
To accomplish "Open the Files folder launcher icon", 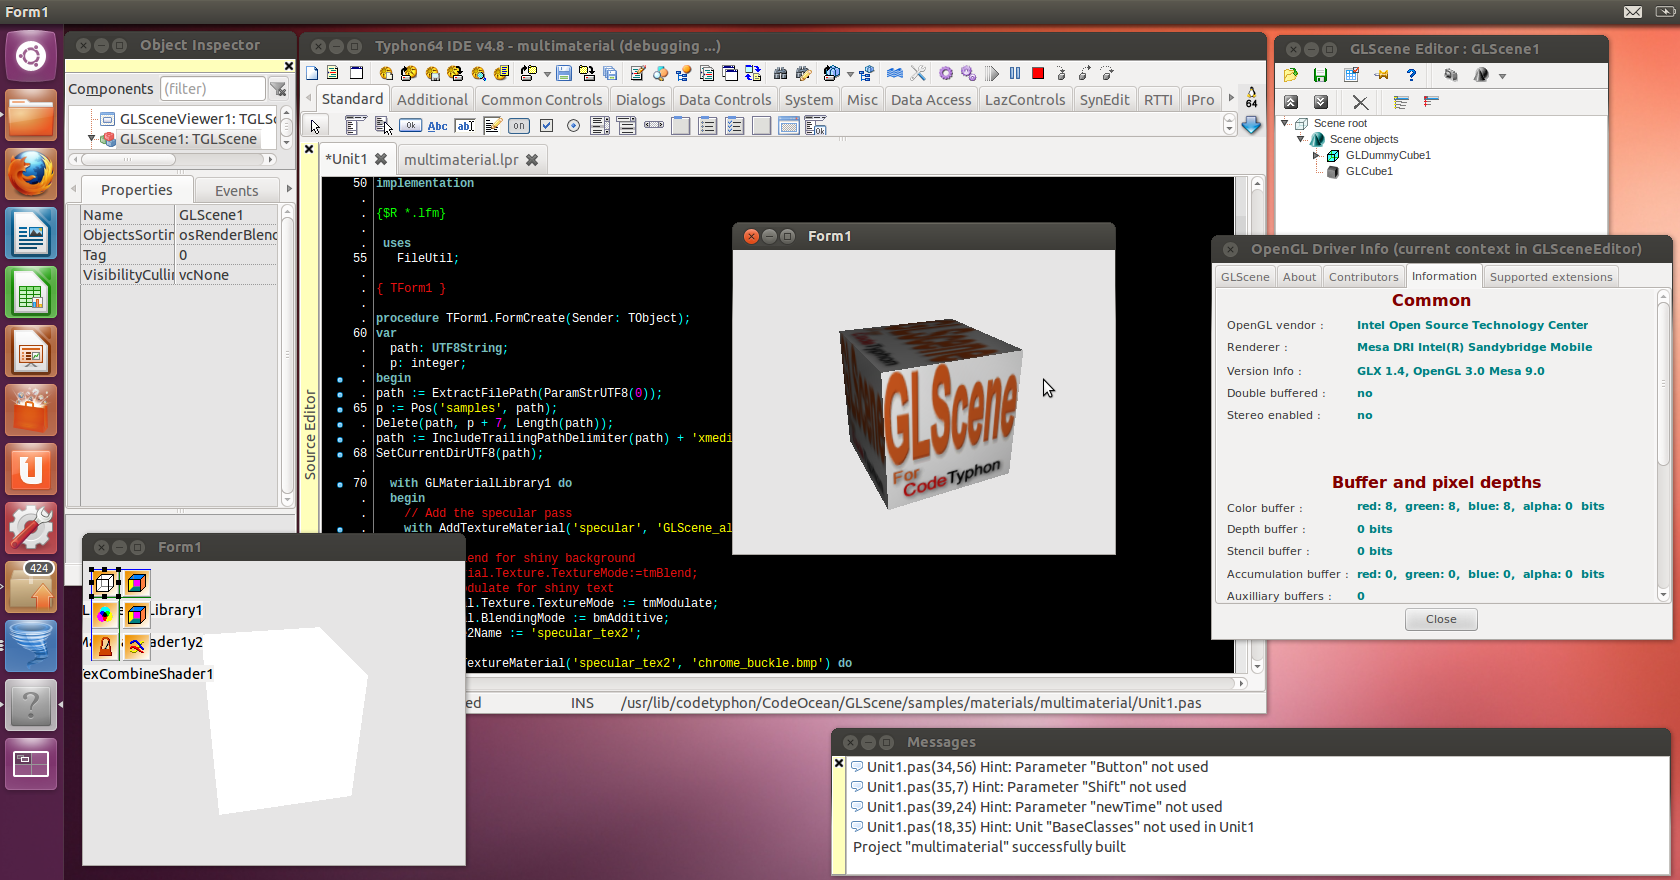I will [x=31, y=115].
